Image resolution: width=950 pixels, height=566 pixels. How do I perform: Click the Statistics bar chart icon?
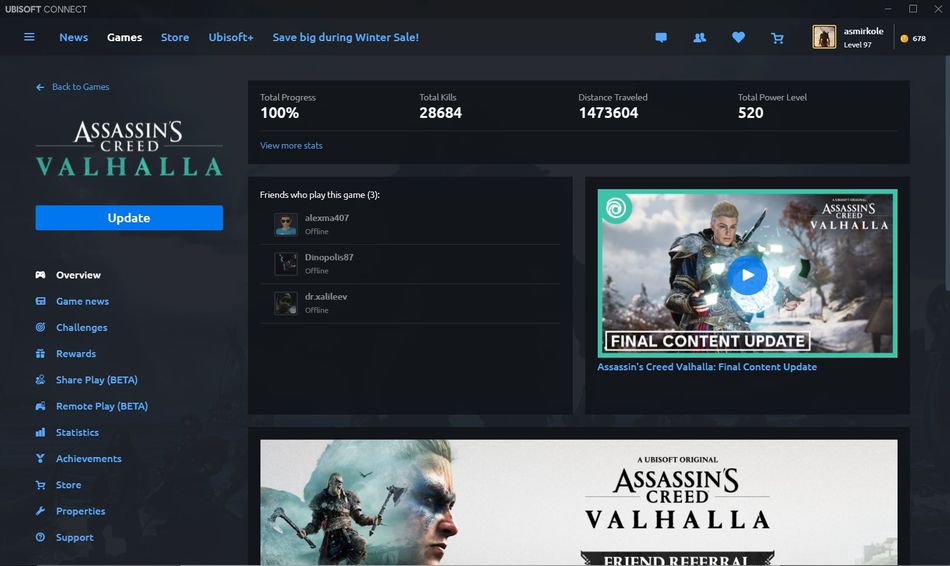tap(40, 432)
